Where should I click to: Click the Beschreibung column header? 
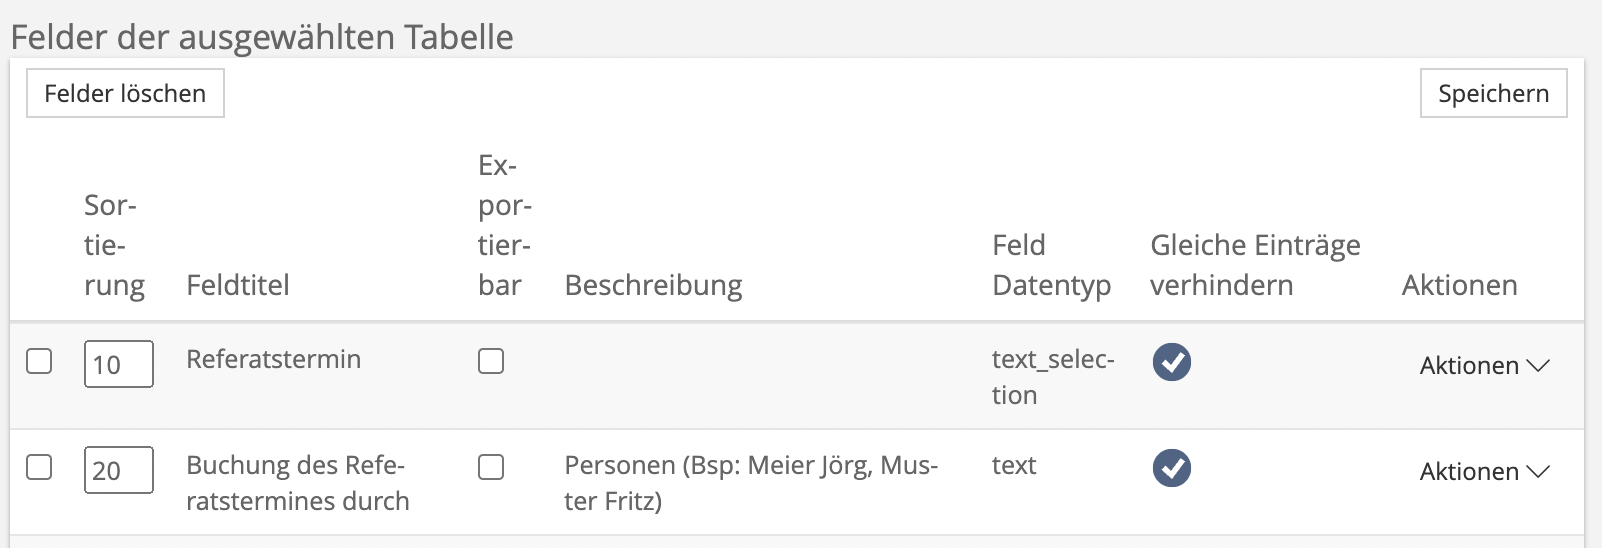[653, 285]
